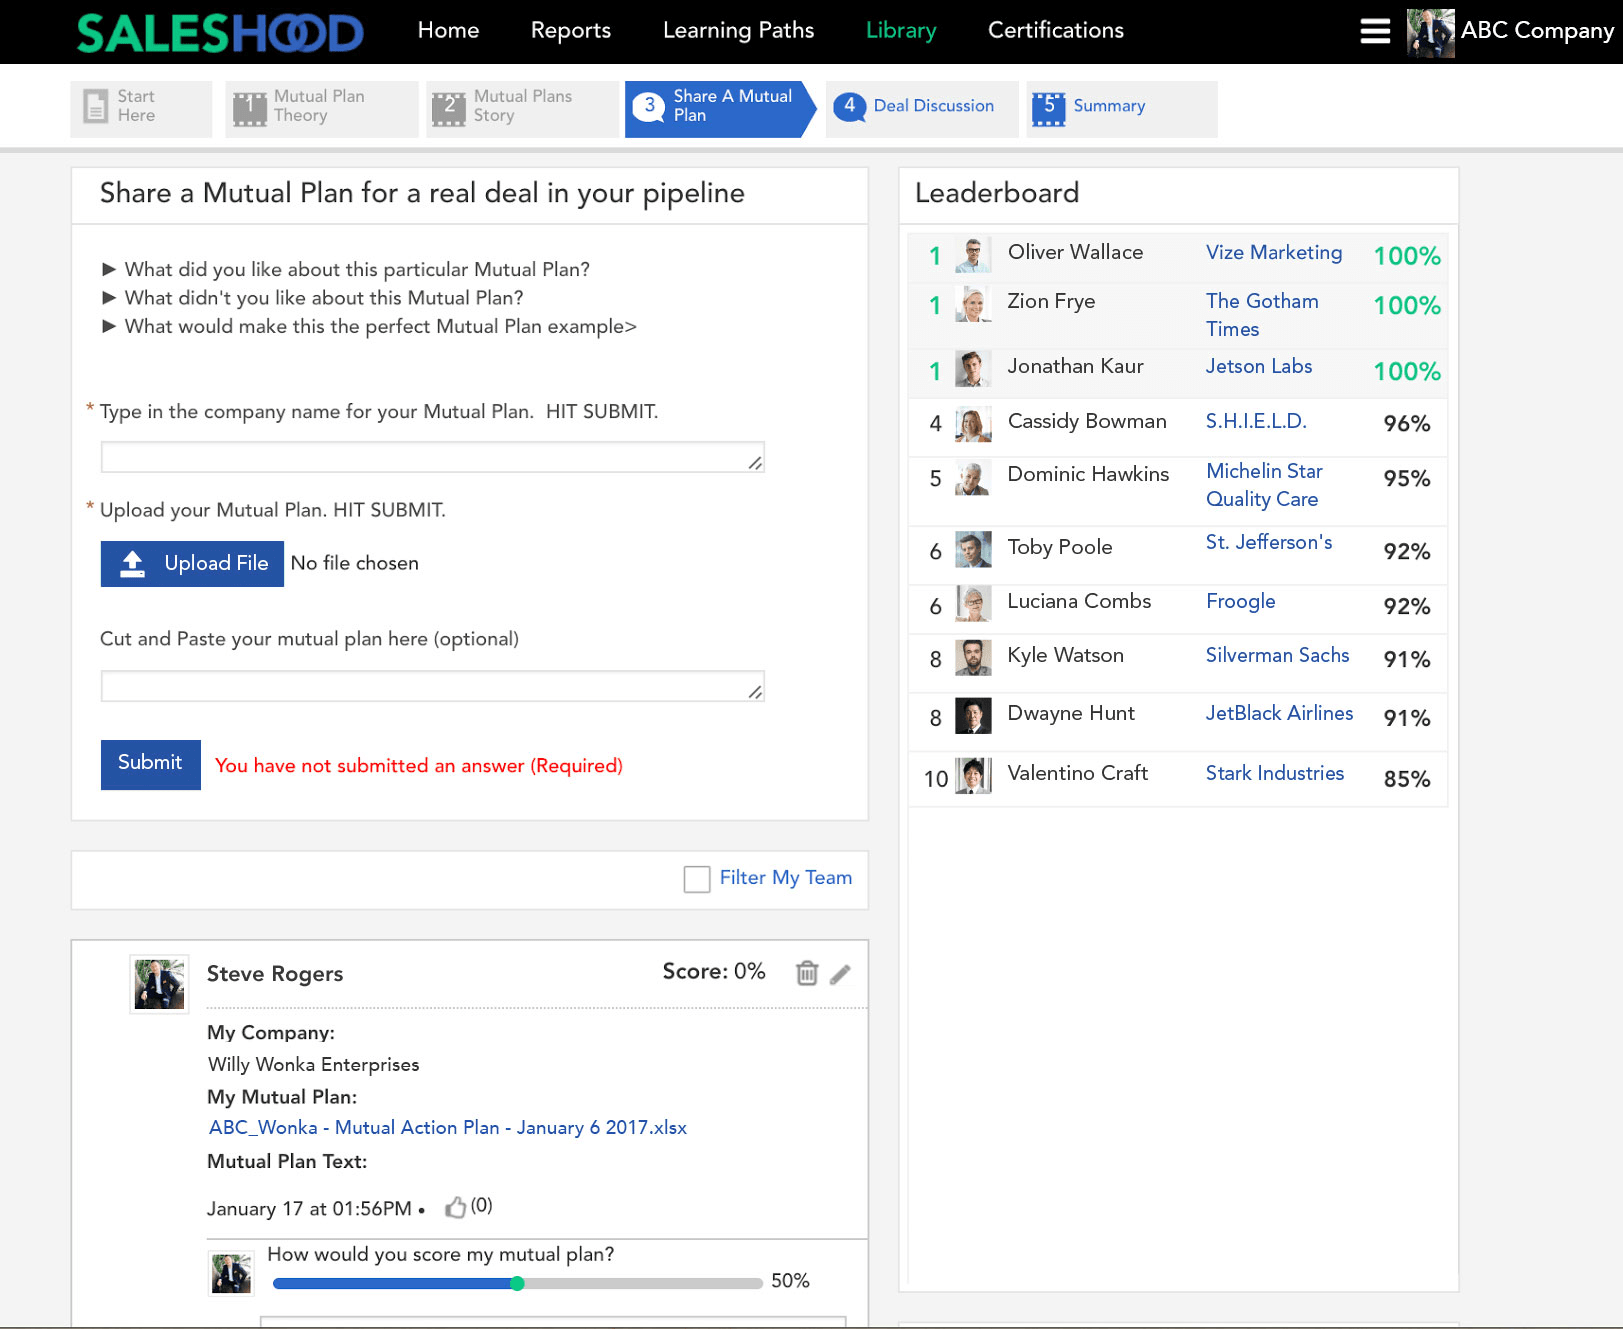Open Certifications in top navigation
1623x1329 pixels.
click(1056, 31)
